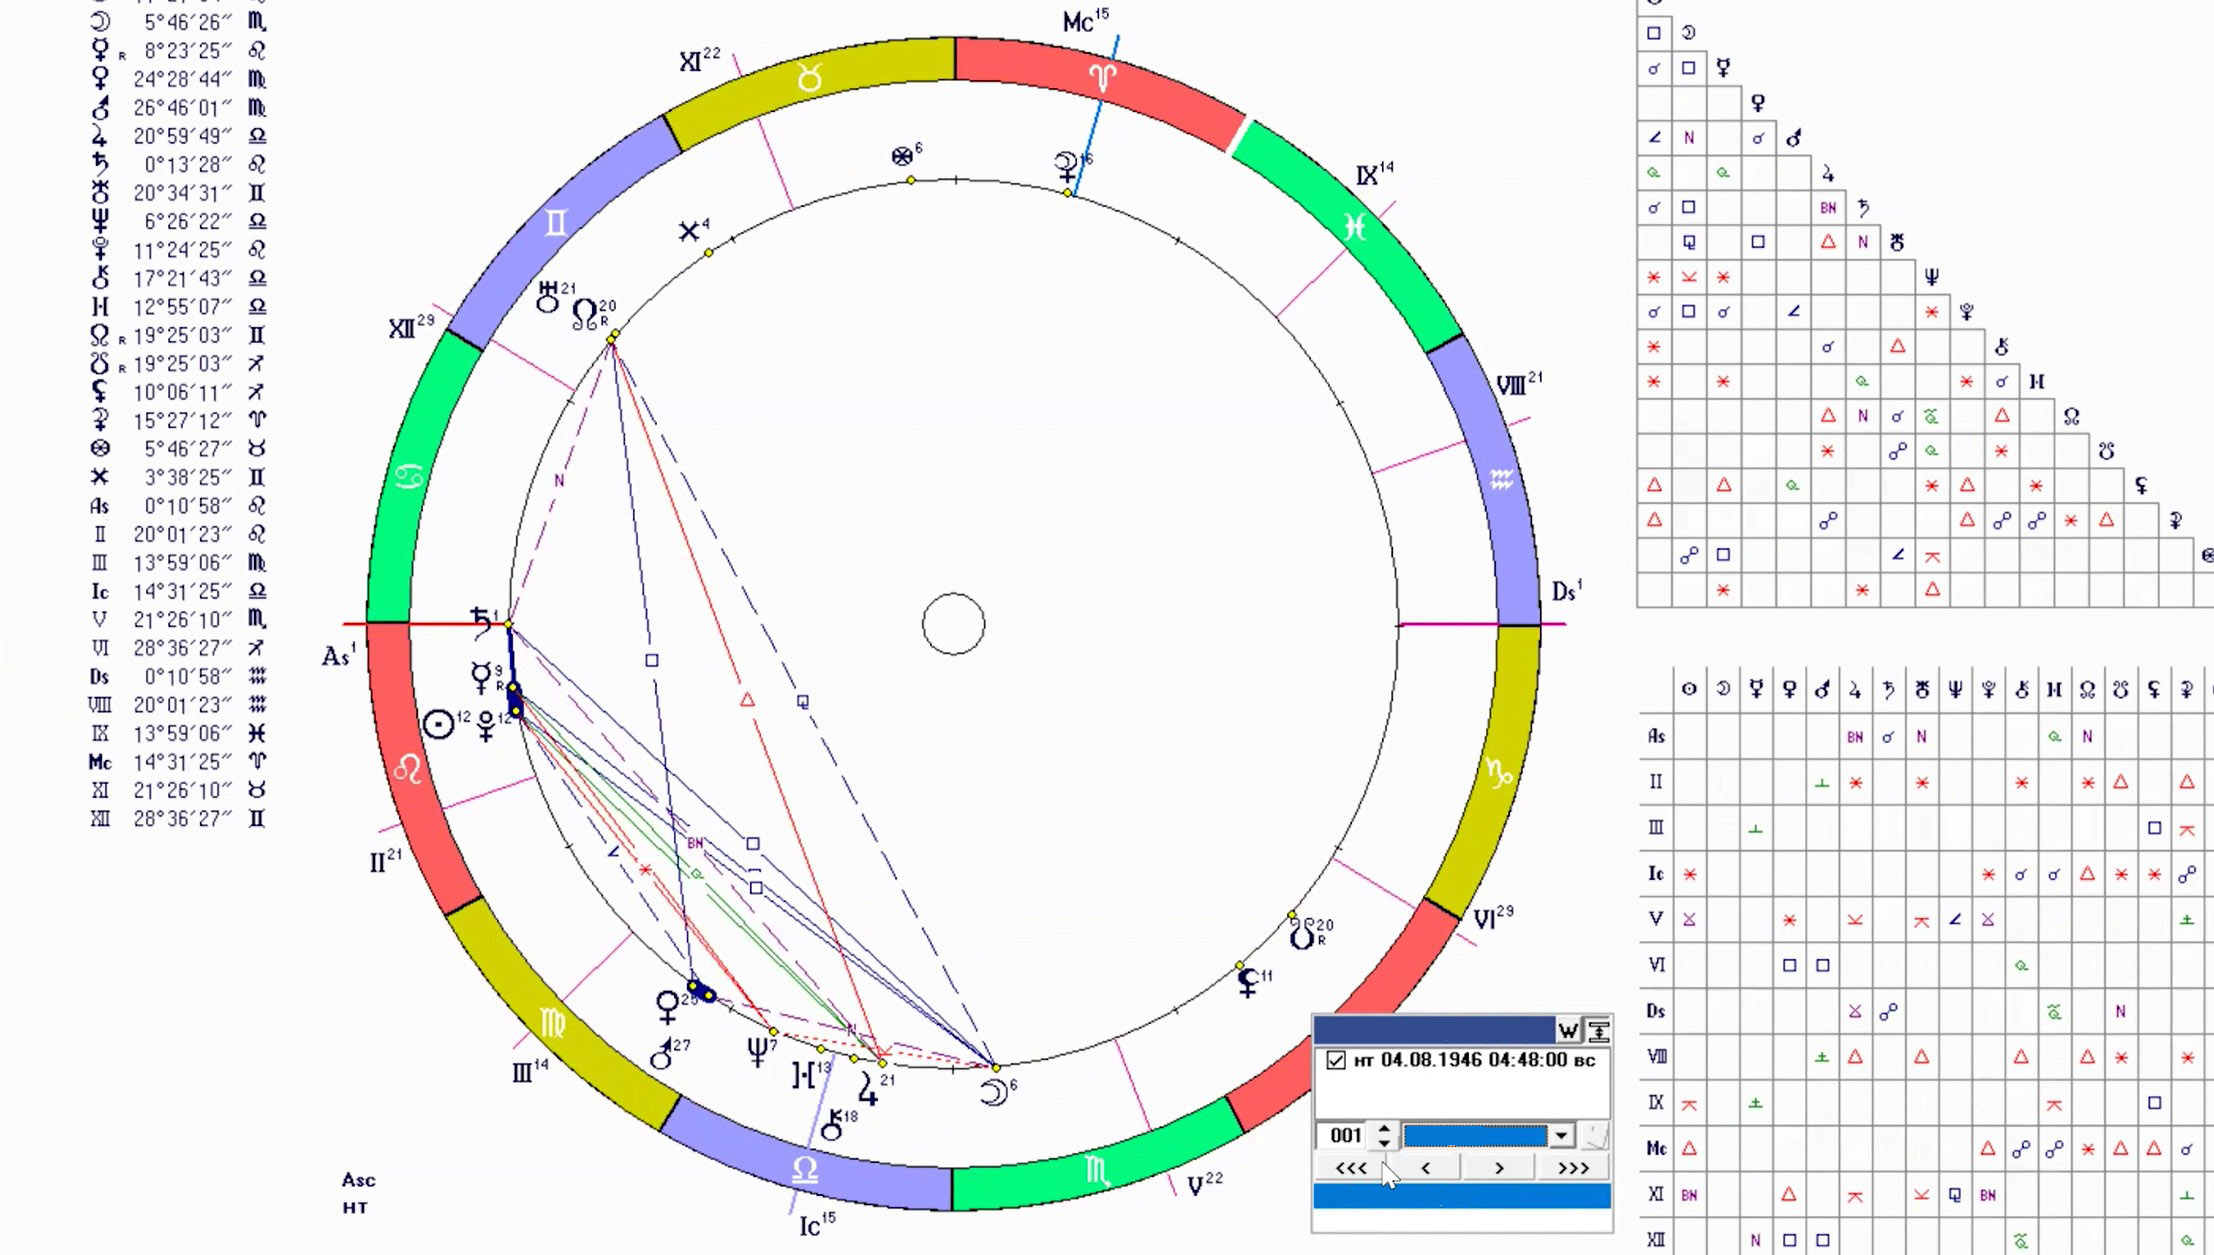
Task: Uncheck the 04.08.1946 chart checkbox
Action: pos(1336,1060)
